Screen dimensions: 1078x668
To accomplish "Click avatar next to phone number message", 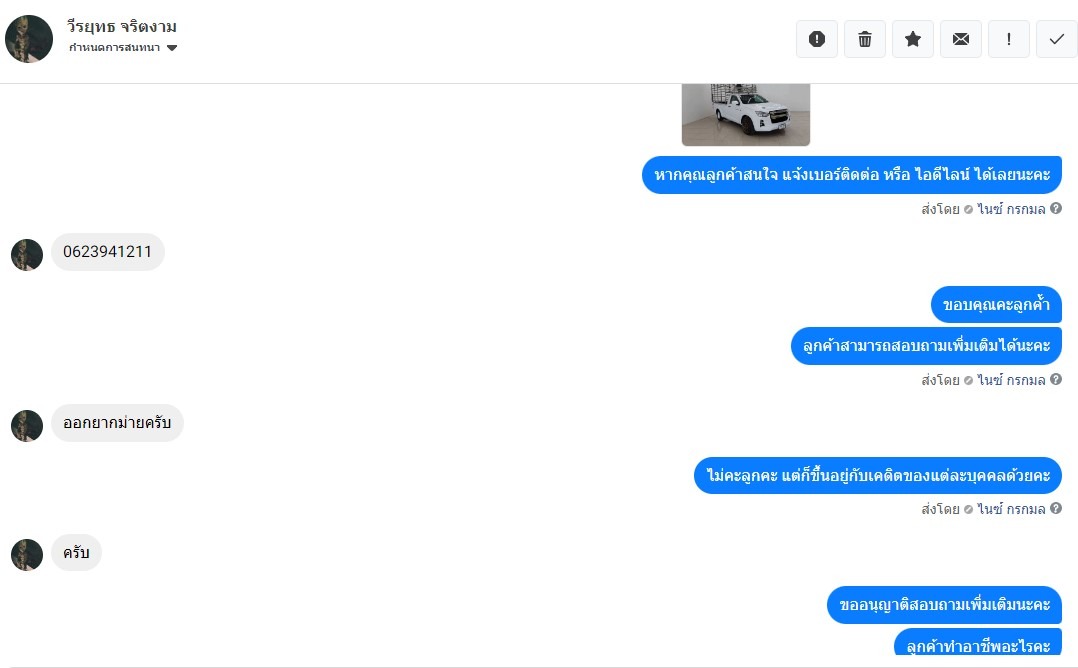I will click(27, 255).
